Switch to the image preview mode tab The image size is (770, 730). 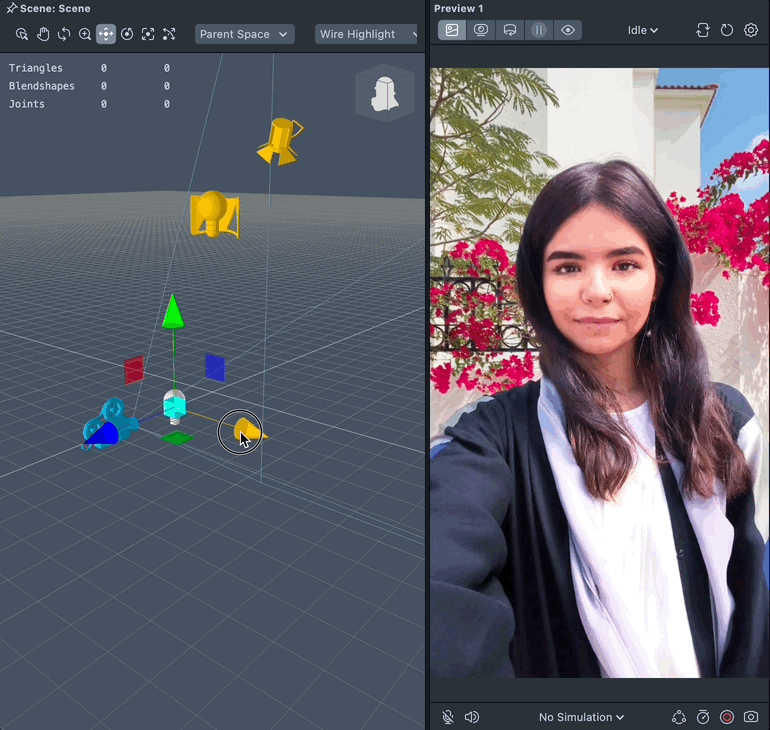pos(452,30)
